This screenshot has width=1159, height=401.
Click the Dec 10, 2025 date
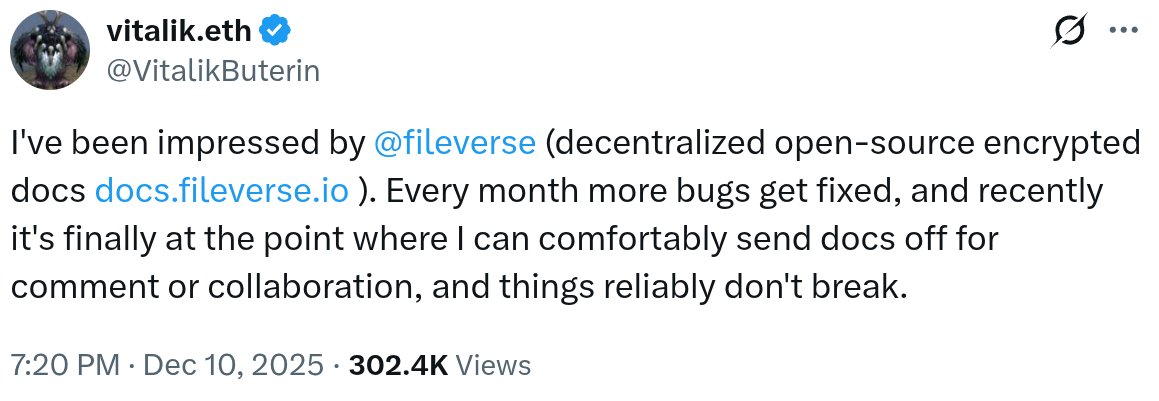(234, 365)
